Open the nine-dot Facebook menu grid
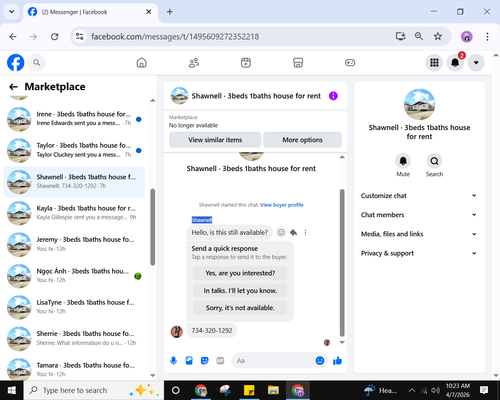This screenshot has width=500, height=400. [434, 63]
